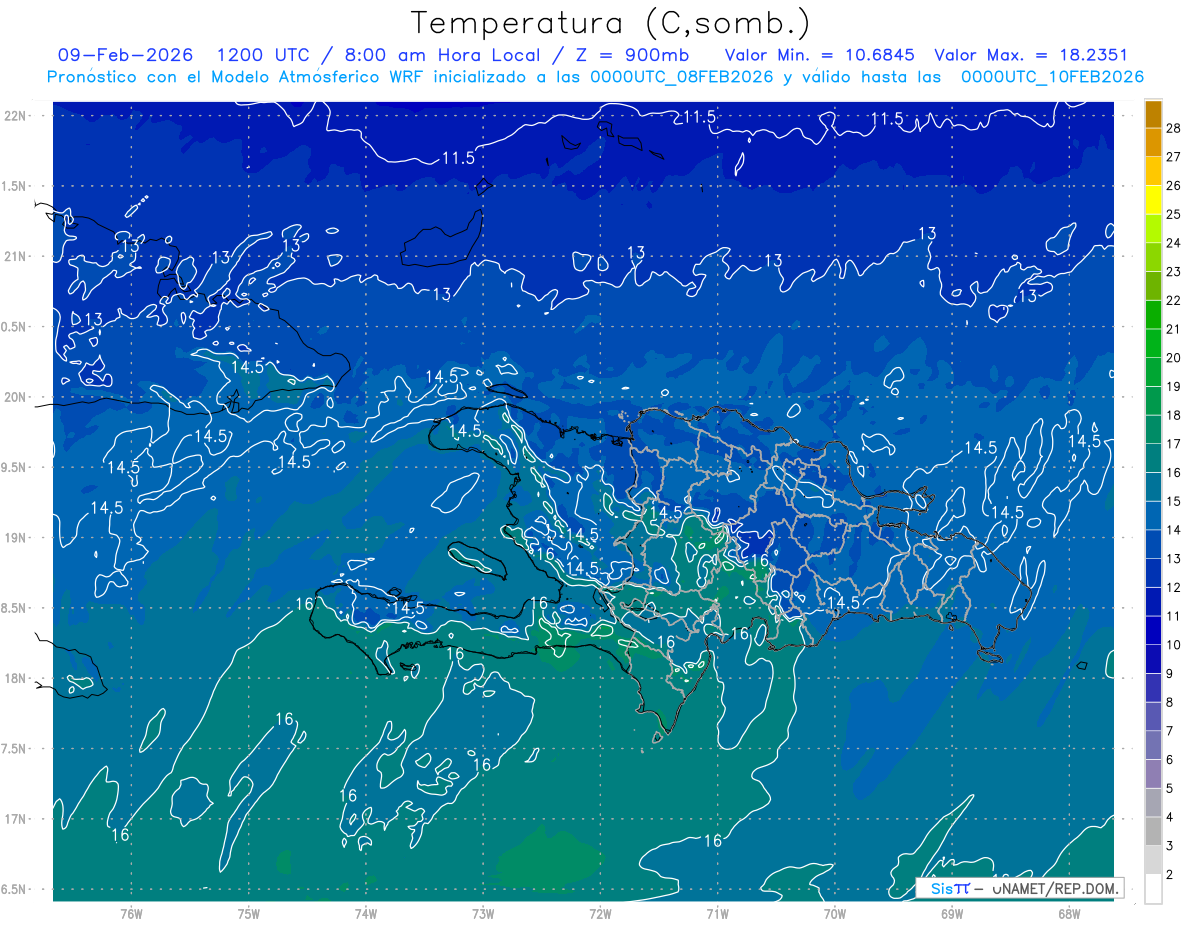Click the 21N latitude axis label
The width and height of the screenshot is (1200, 927).
pyautogui.click(x=16, y=256)
